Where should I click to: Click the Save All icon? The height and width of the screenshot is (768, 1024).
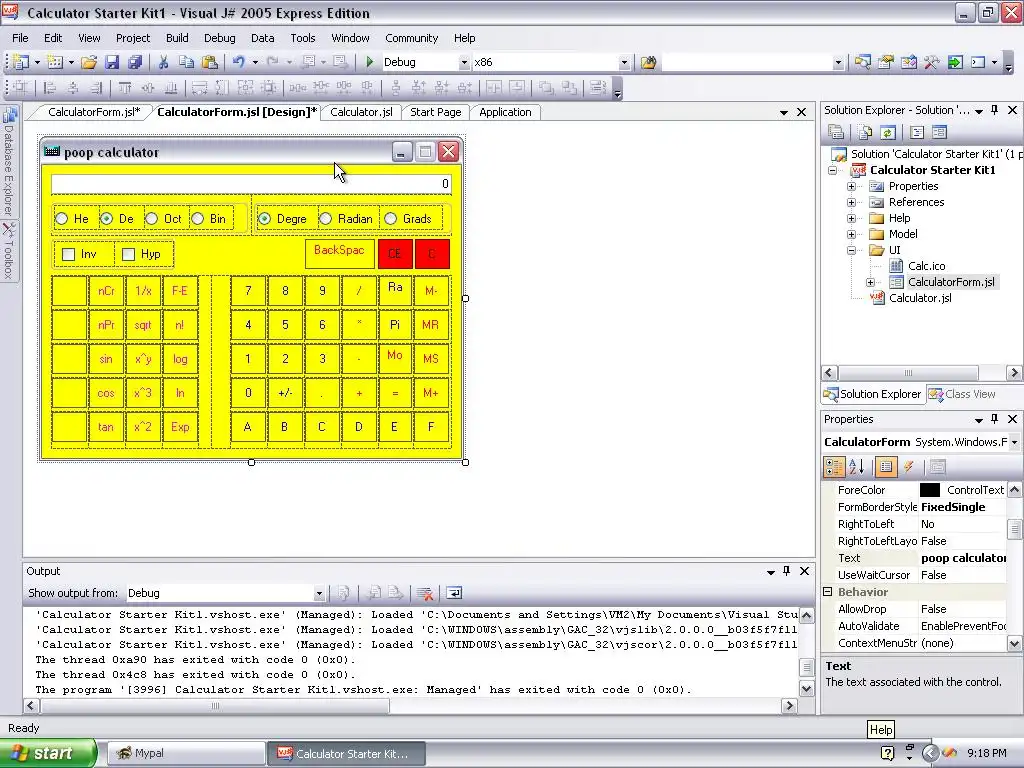pyautogui.click(x=135, y=62)
